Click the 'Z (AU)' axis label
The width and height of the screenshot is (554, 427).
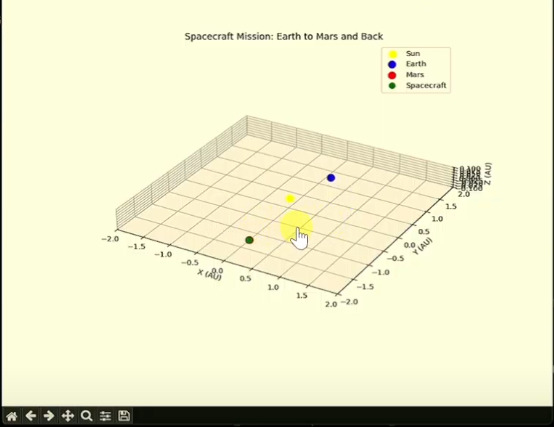(x=488, y=174)
